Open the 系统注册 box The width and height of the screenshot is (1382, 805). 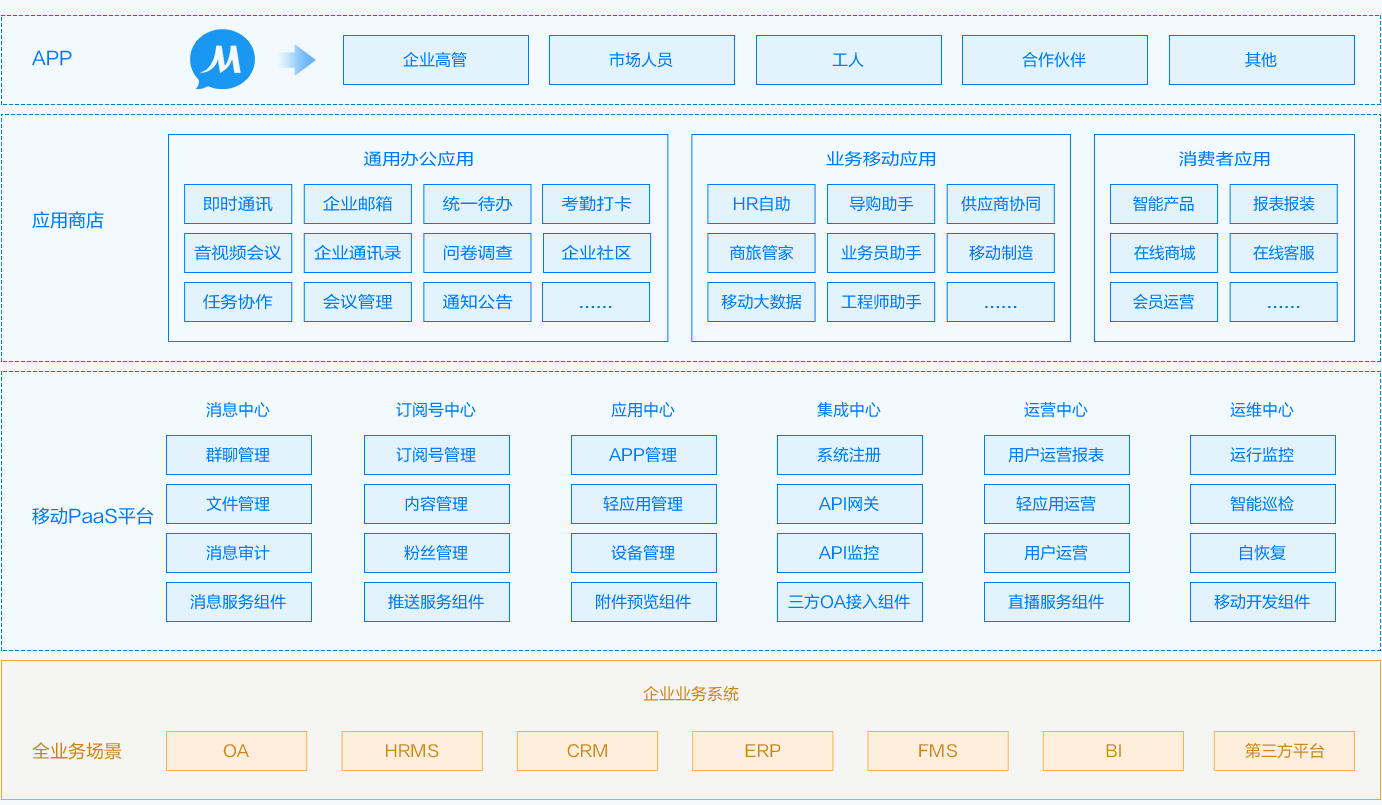(x=850, y=455)
